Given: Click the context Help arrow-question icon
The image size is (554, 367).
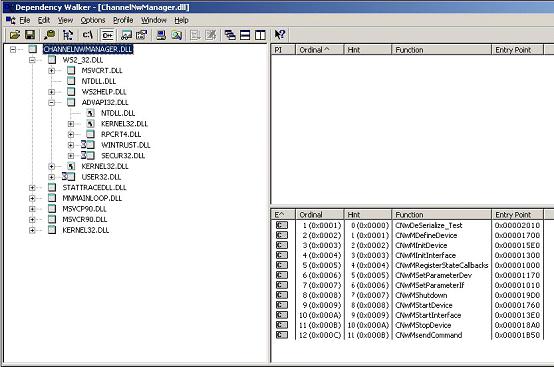Looking at the screenshot, I should tap(280, 35).
